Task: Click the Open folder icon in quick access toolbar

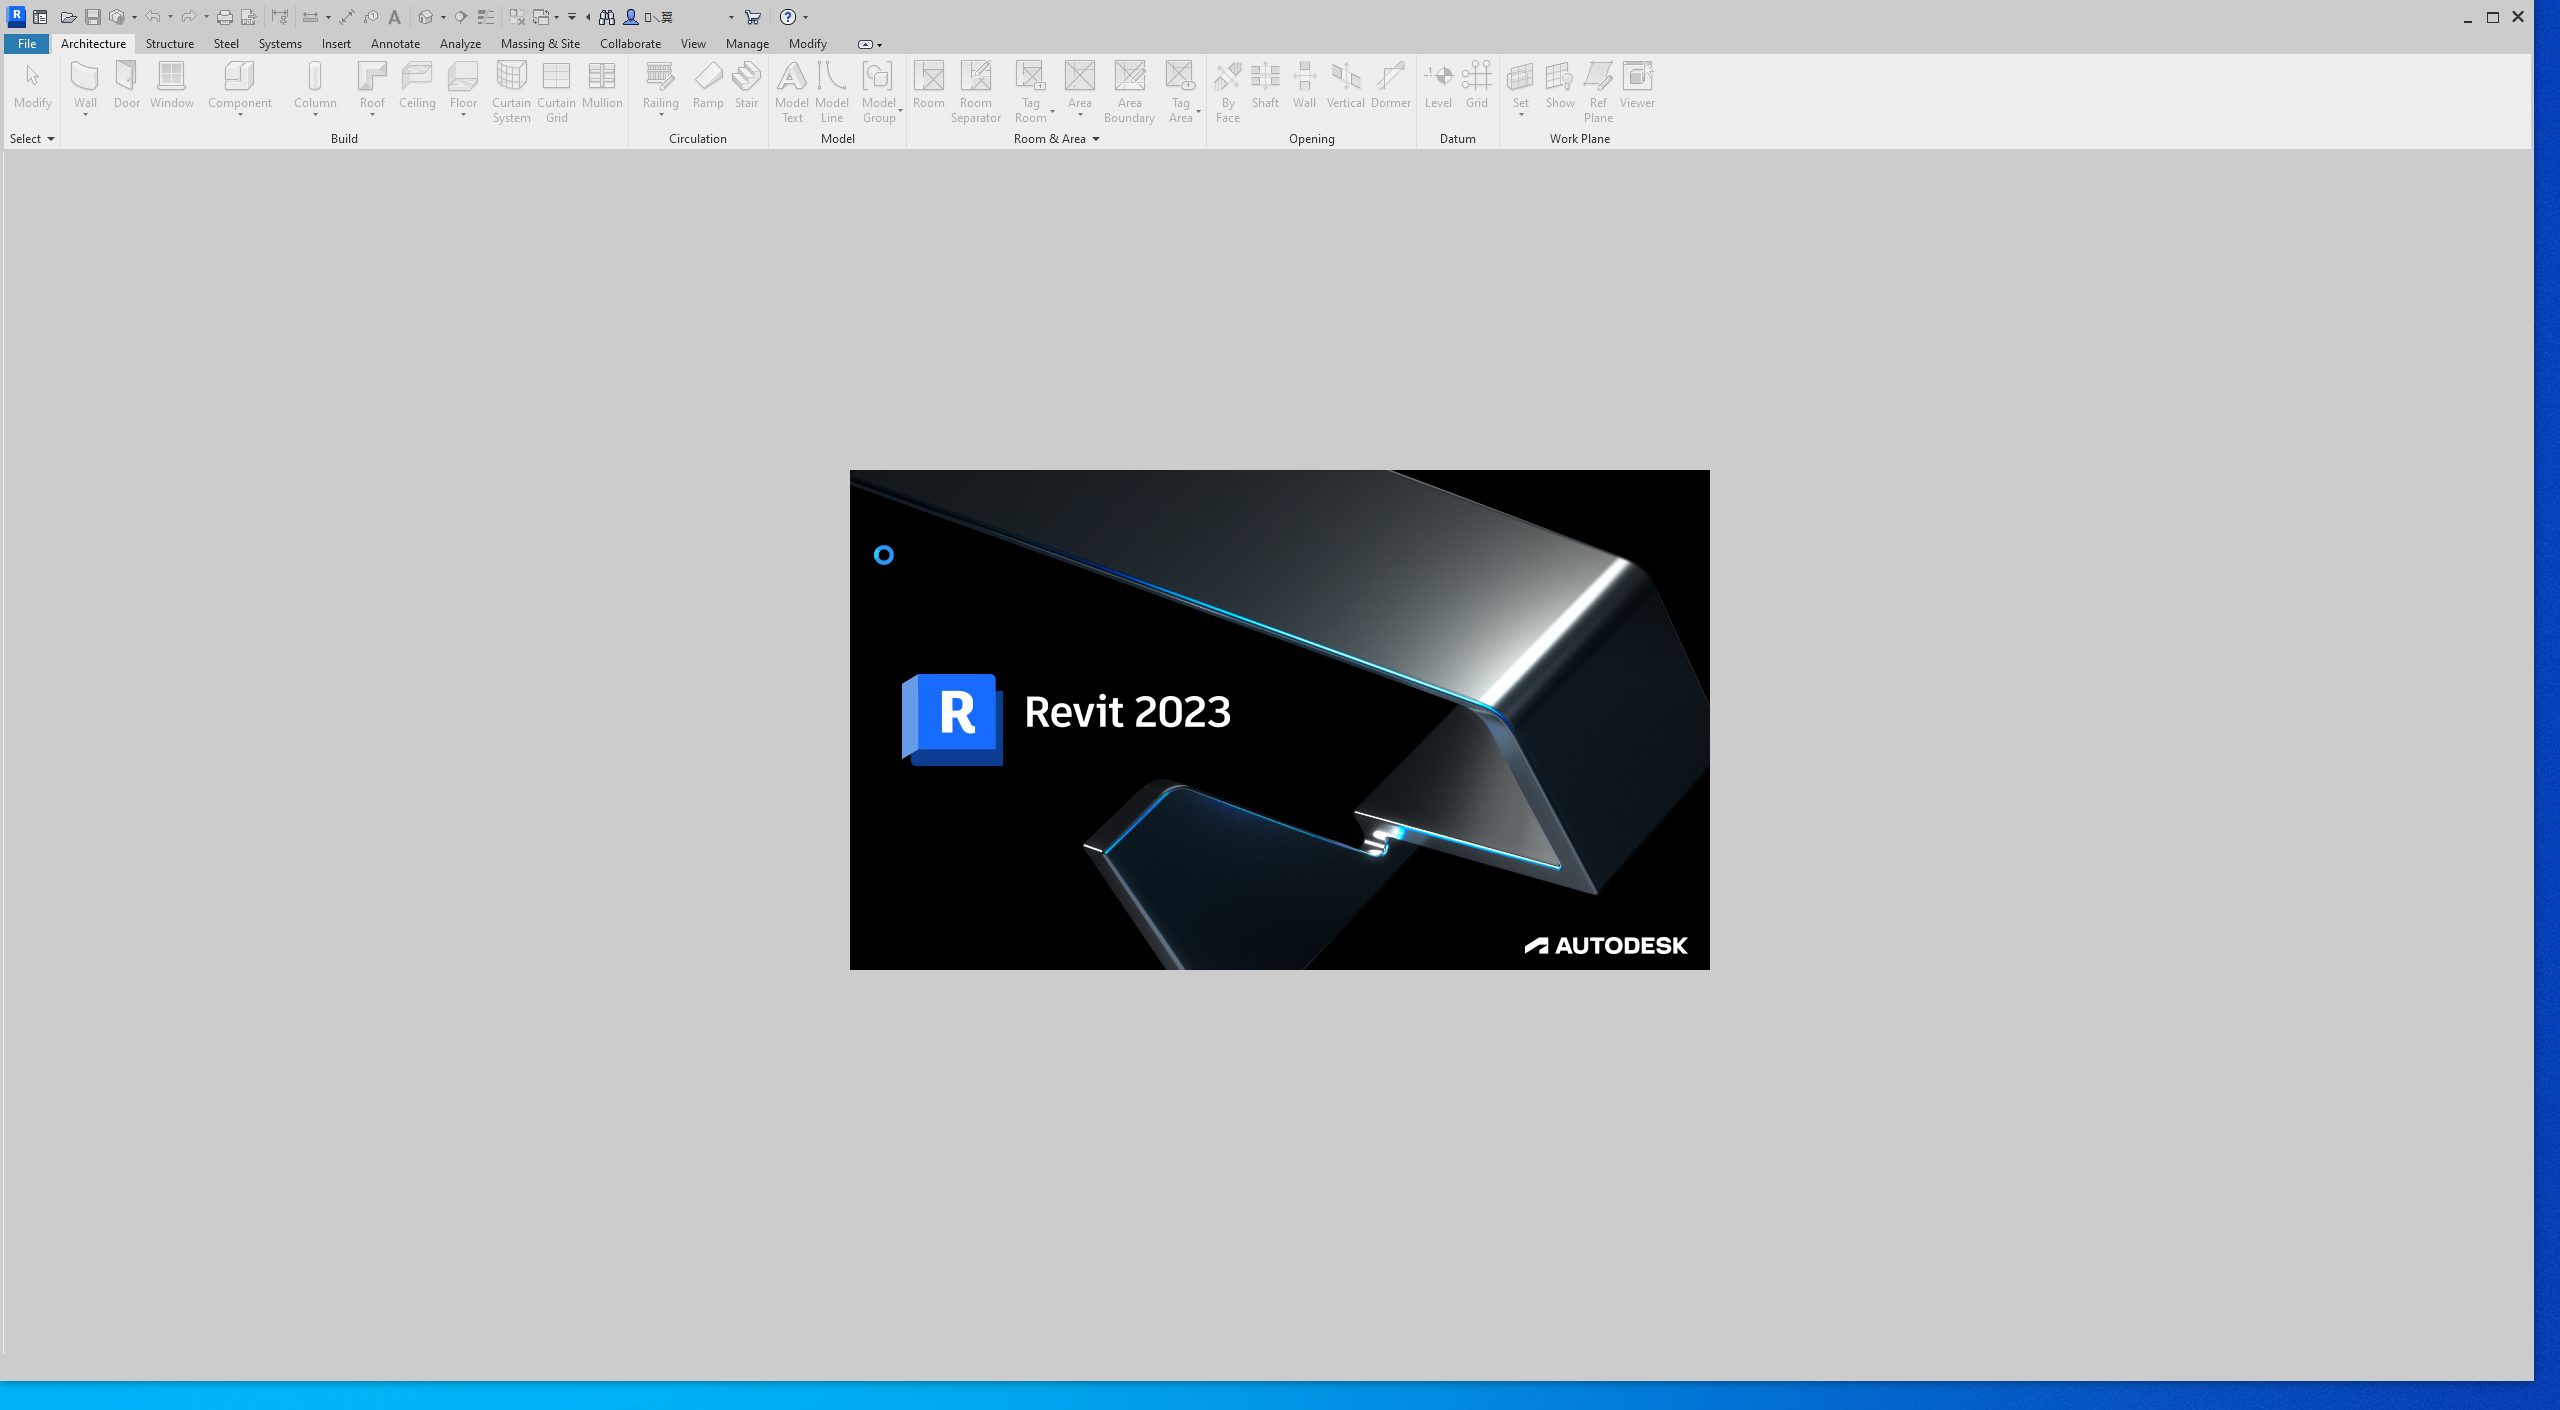Action: coord(68,17)
